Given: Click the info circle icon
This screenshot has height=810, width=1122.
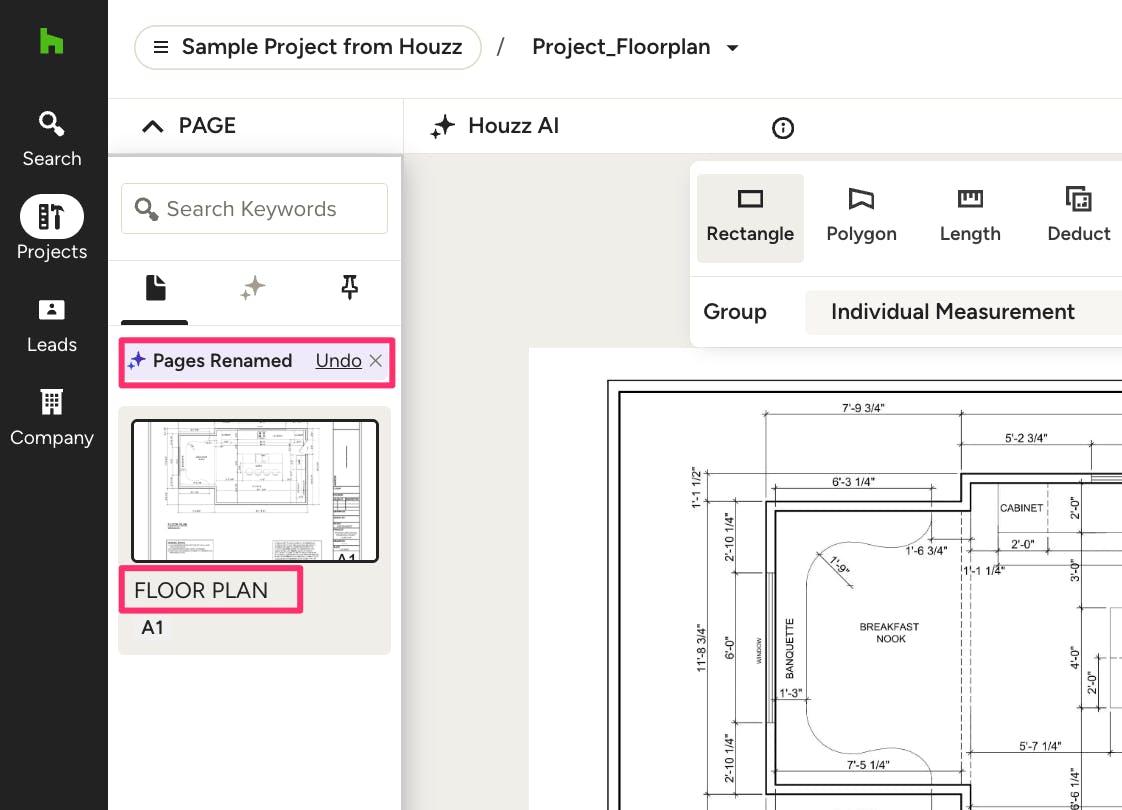Looking at the screenshot, I should (783, 128).
